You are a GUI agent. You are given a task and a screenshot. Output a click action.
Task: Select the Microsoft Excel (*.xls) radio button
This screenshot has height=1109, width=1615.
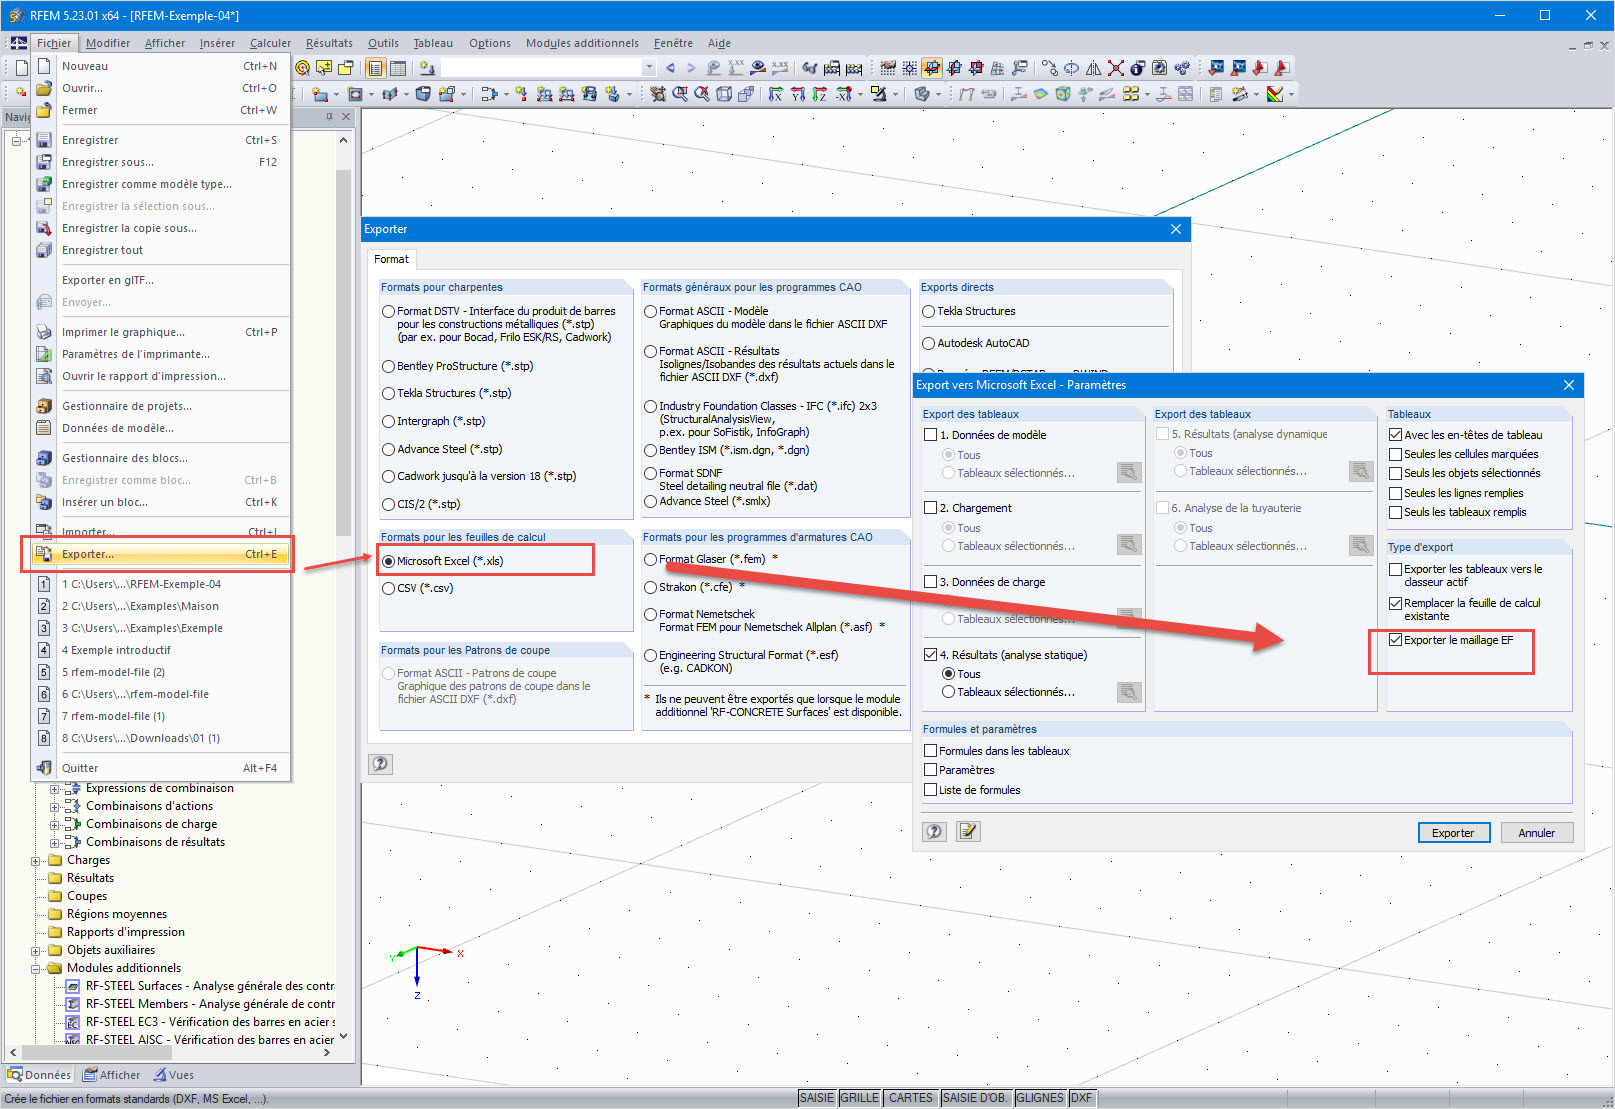[x=389, y=561]
